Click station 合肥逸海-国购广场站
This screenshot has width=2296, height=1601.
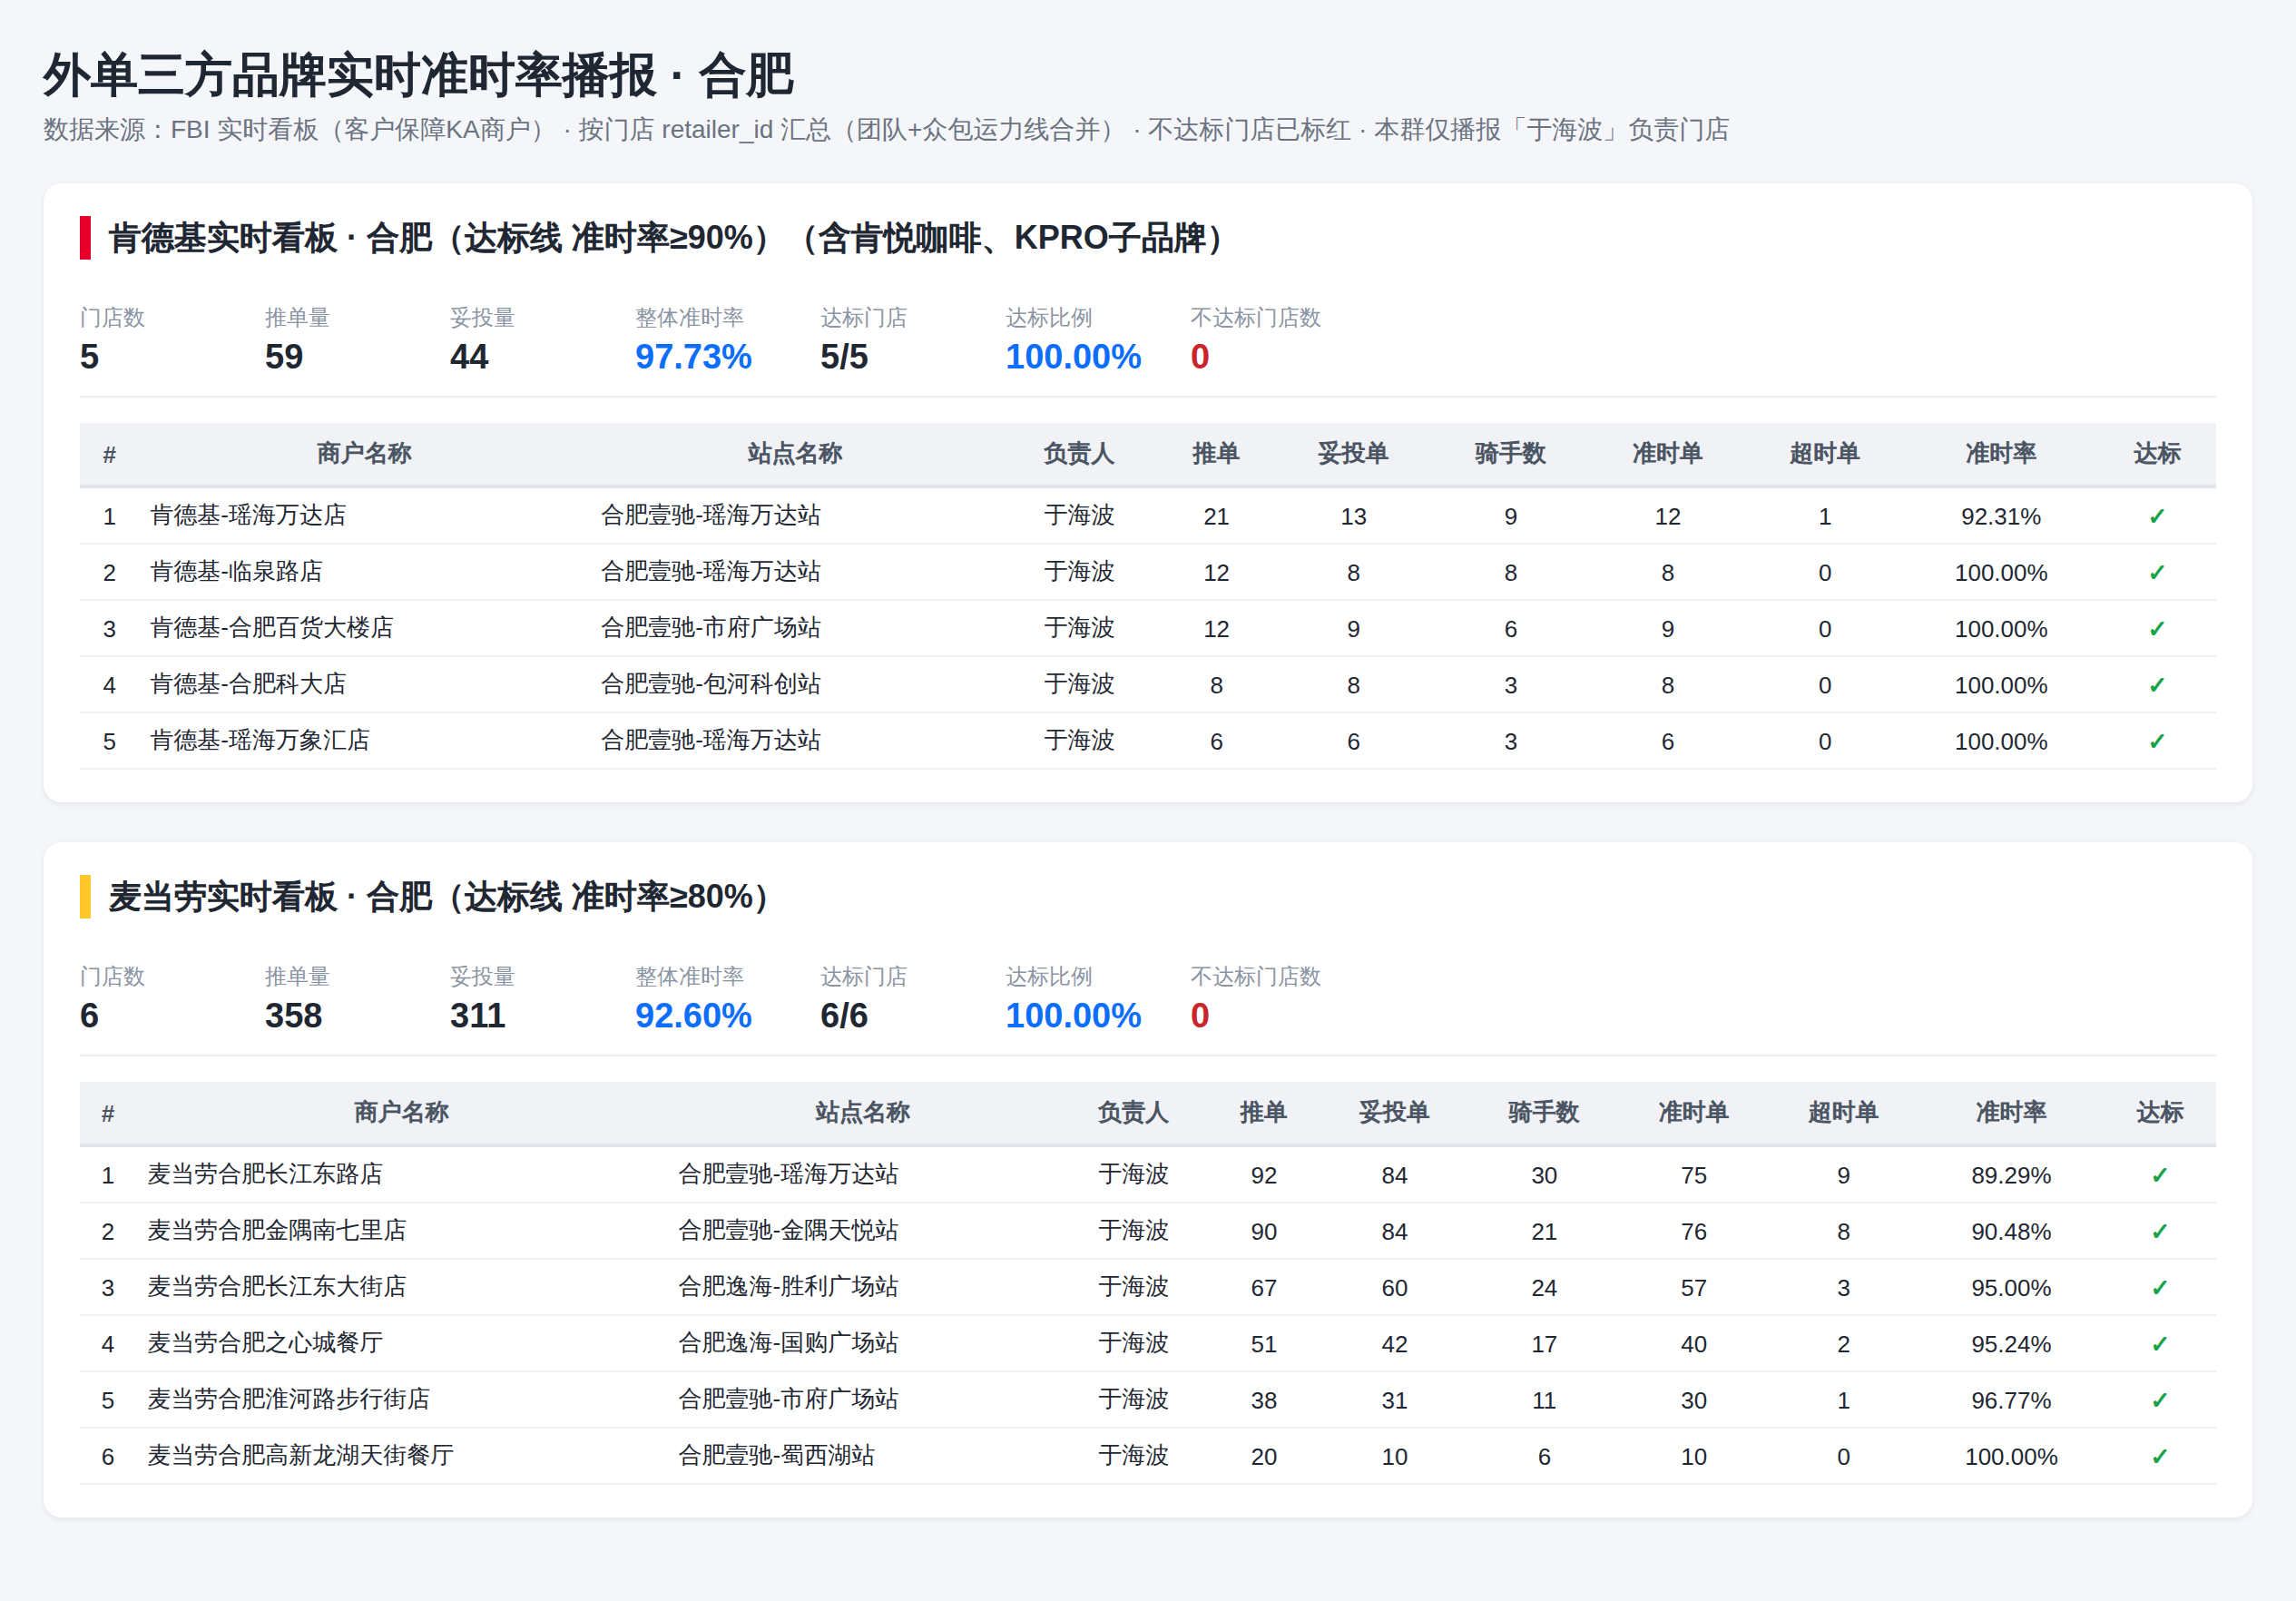pos(789,1344)
